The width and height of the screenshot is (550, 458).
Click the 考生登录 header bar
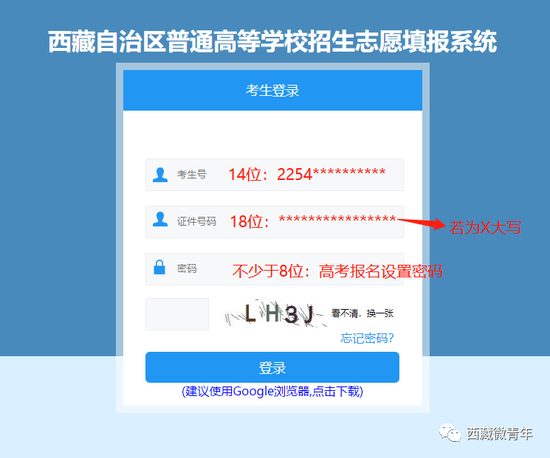pos(273,90)
